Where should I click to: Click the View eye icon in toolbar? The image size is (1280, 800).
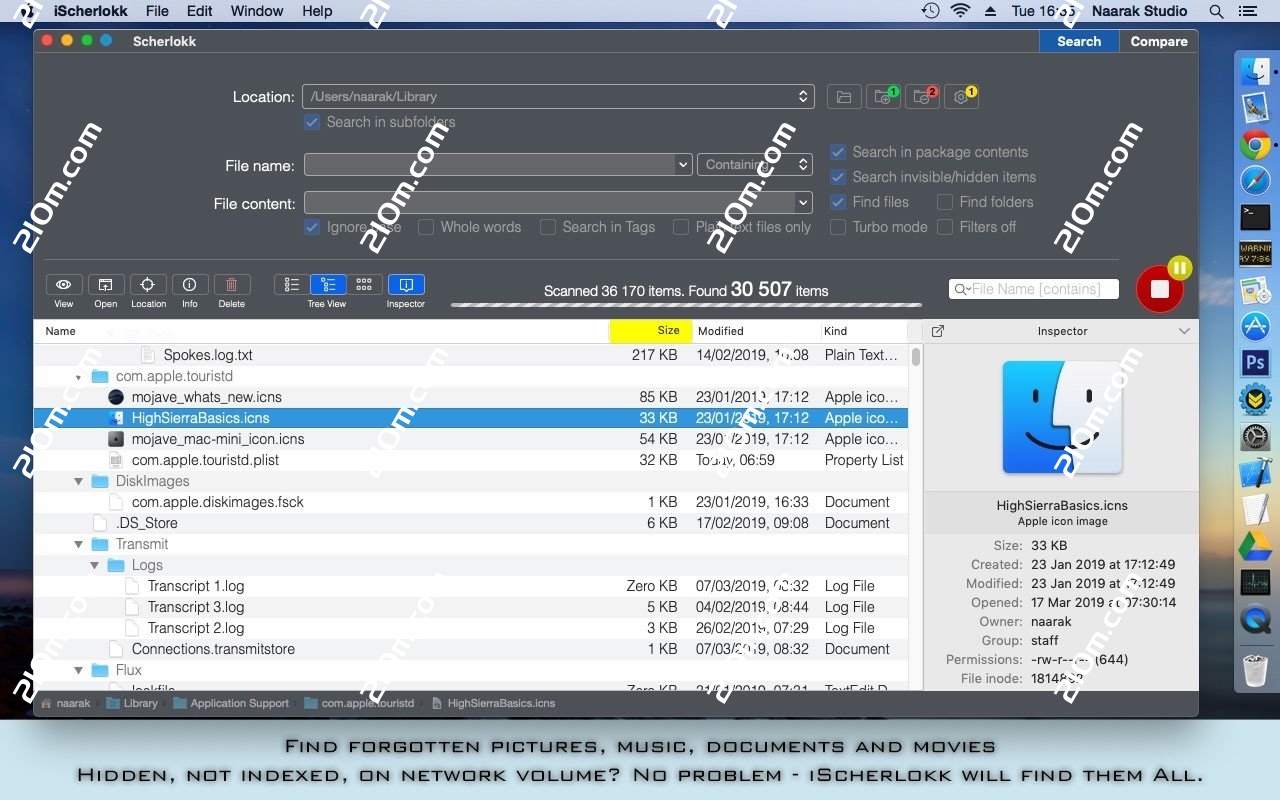64,285
